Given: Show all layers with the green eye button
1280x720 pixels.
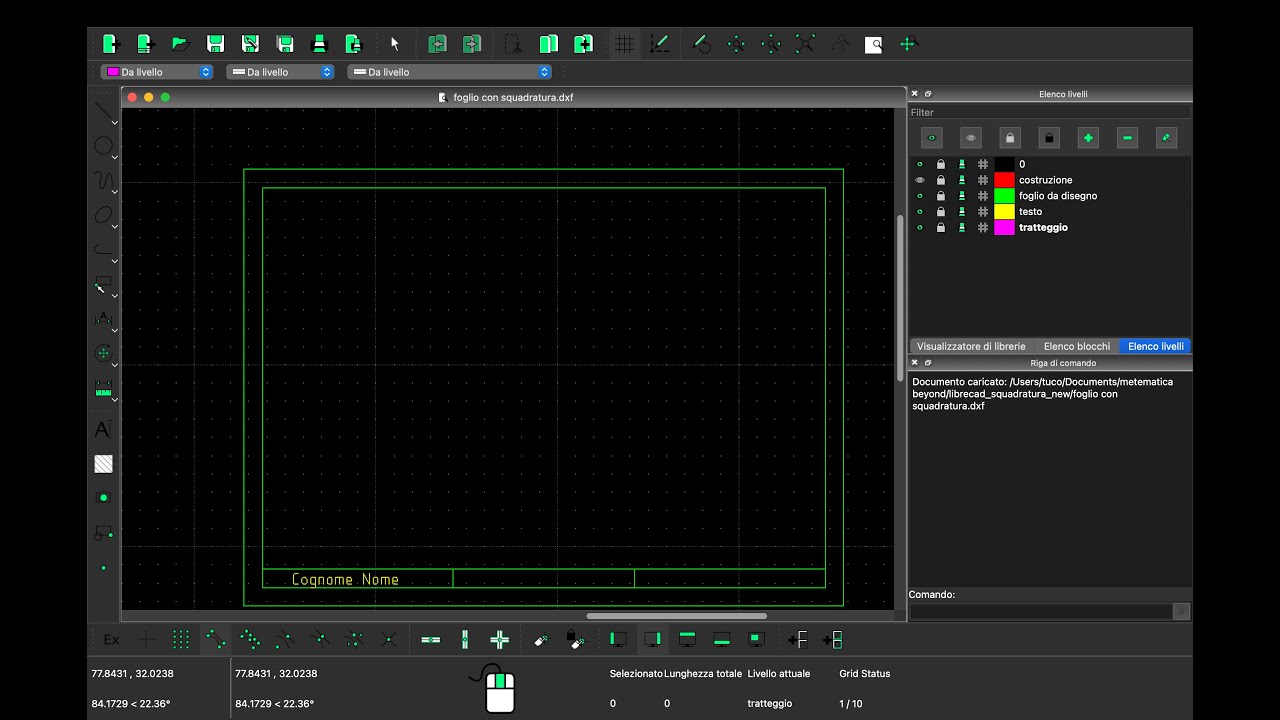Looking at the screenshot, I should (932, 138).
